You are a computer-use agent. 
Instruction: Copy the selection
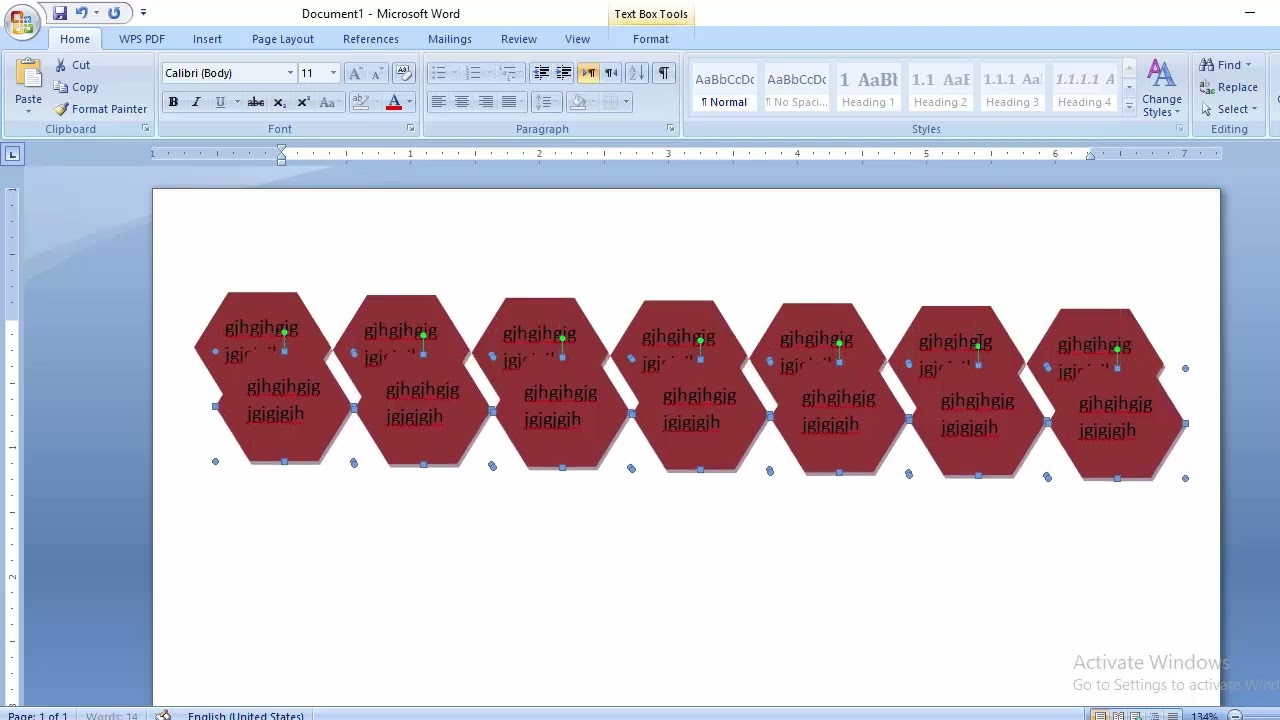point(76,87)
